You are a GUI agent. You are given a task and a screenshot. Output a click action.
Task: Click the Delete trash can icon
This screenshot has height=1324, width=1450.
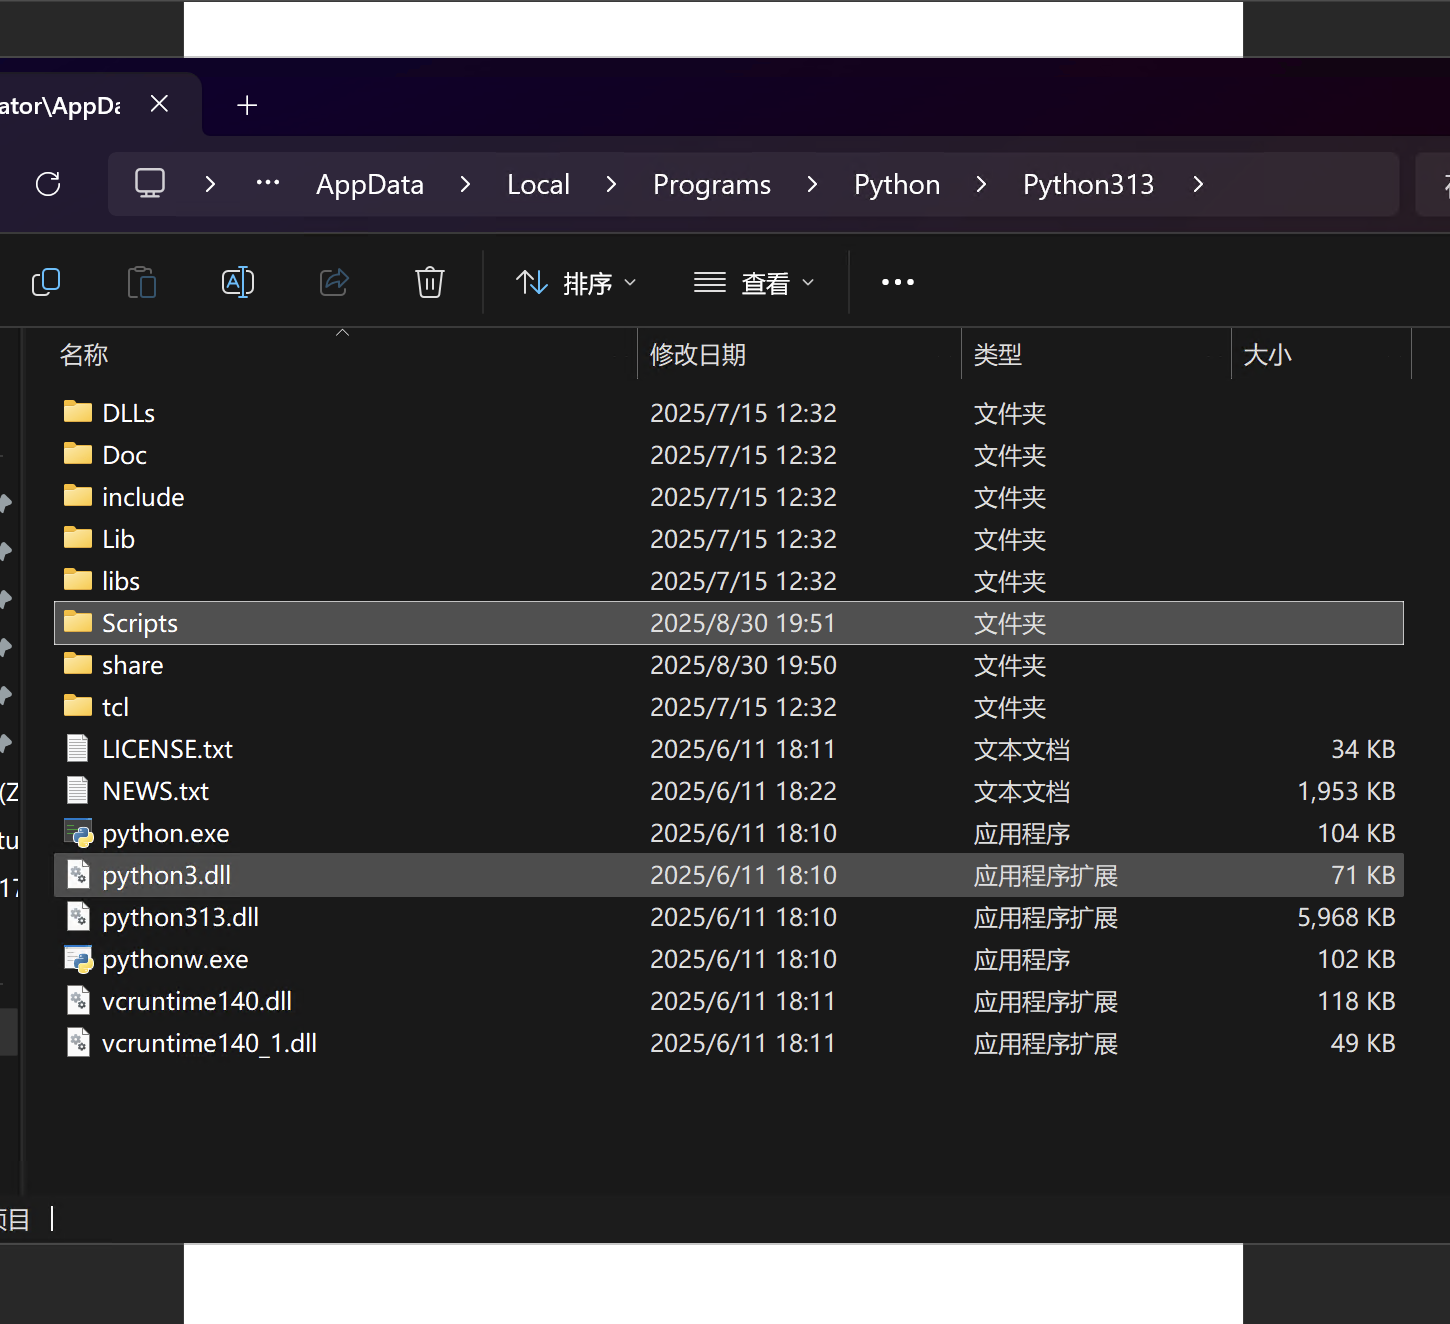[430, 283]
